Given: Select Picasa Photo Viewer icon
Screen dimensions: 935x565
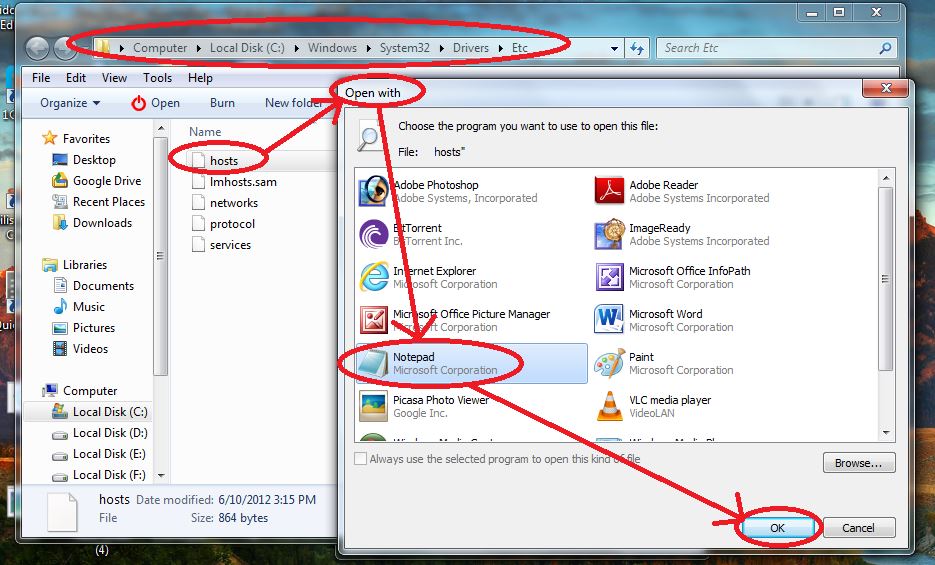Looking at the screenshot, I should pyautogui.click(x=374, y=405).
